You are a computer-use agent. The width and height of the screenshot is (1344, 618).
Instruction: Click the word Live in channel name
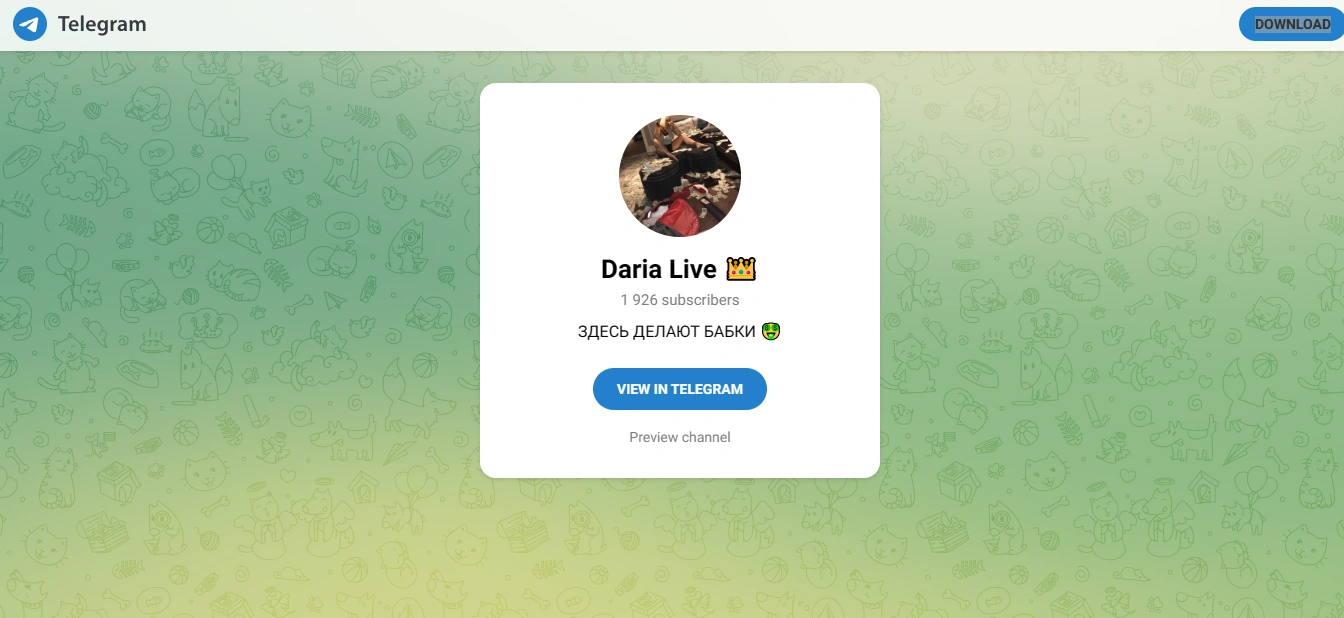click(x=693, y=269)
